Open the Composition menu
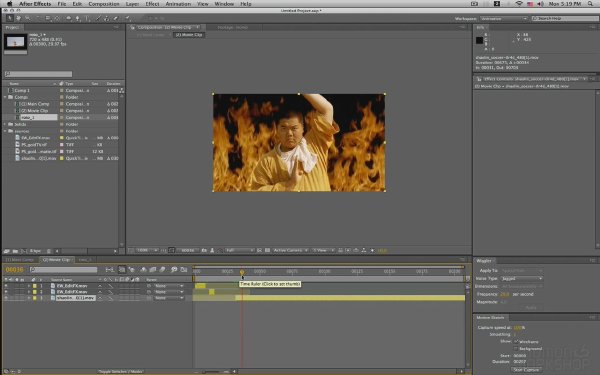 (104, 4)
